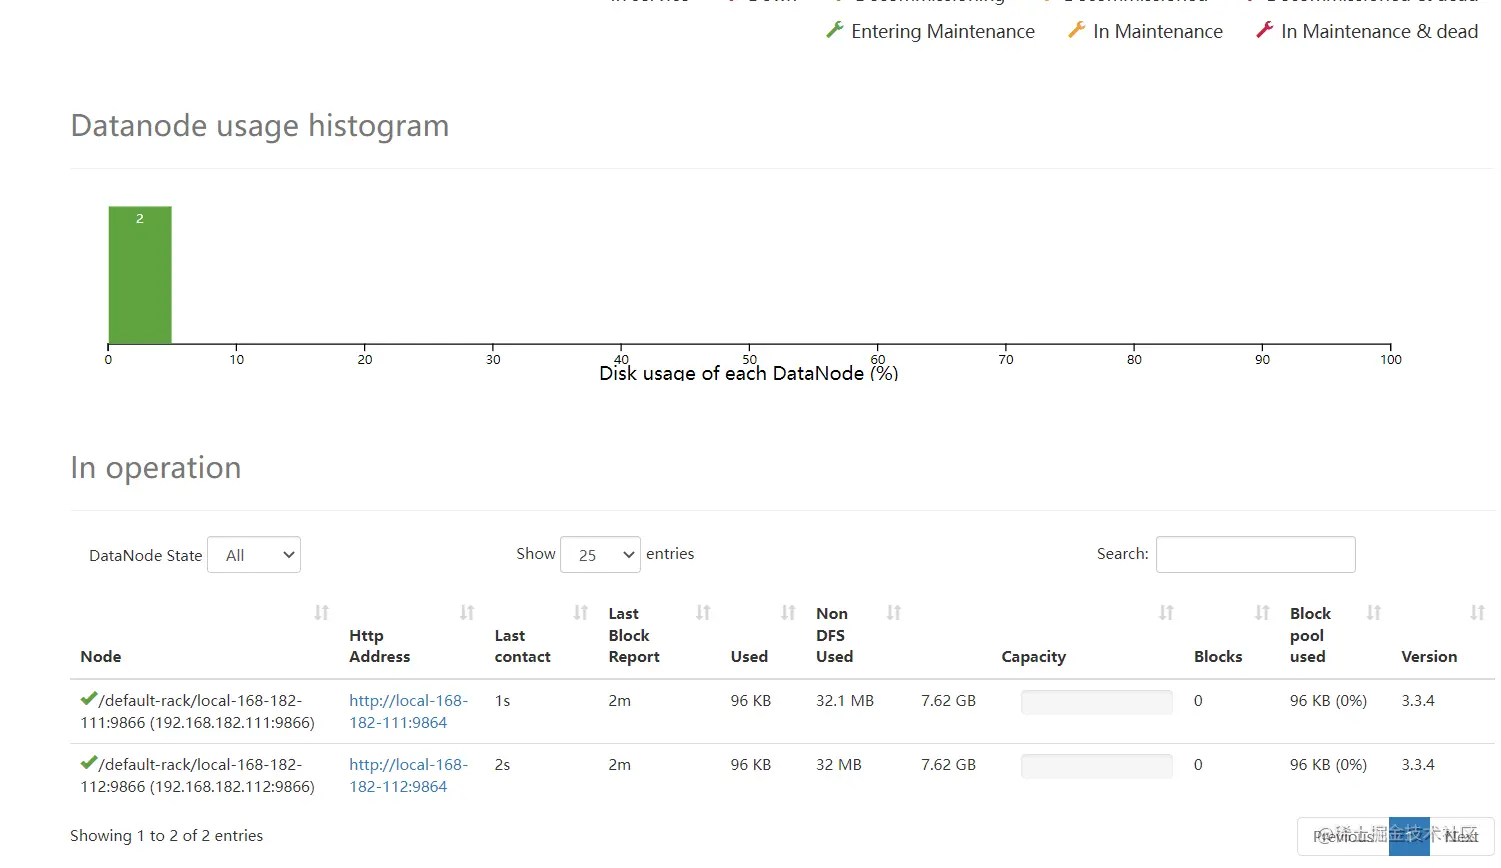
Task: Click In Maintenance & dead red wrench
Action: tap(1265, 30)
